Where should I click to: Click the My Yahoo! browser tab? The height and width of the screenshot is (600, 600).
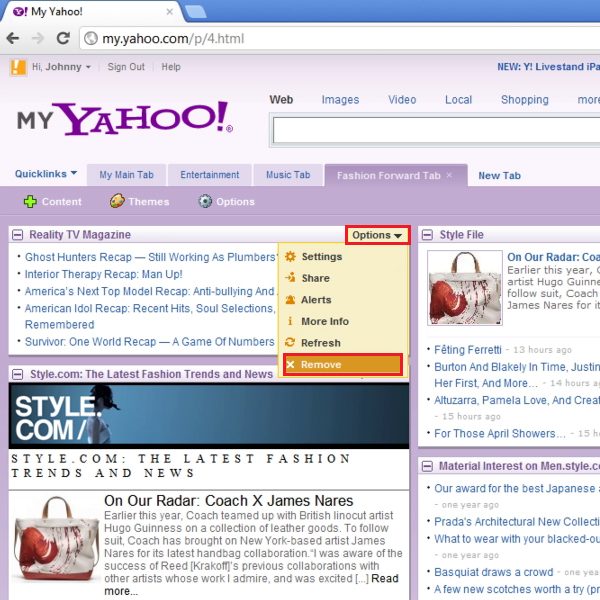[92, 11]
